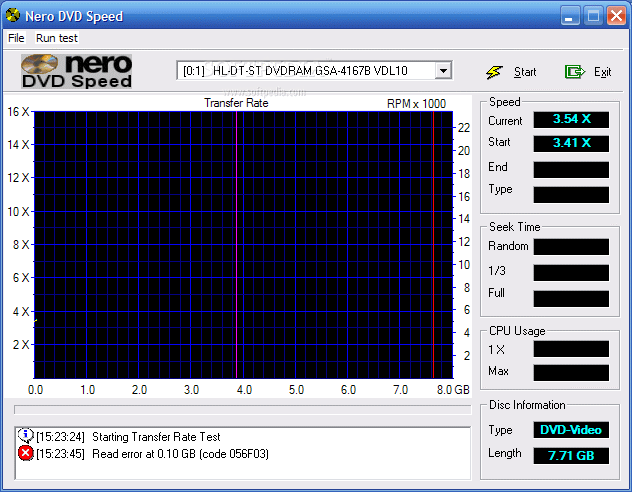Click the test progress bar
Viewport: 632px width, 492px height.
pyautogui.click(x=242, y=410)
